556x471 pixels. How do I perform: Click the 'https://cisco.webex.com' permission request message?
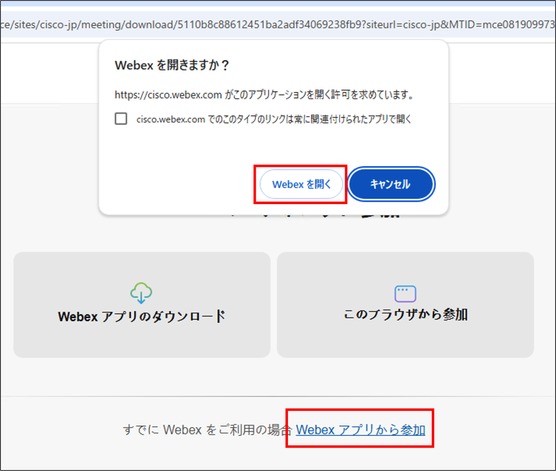pos(264,95)
